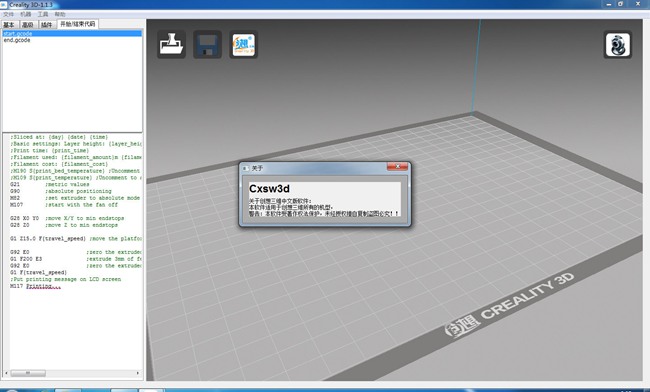Open the 帮助 menu
The height and width of the screenshot is (392, 650).
60,14
